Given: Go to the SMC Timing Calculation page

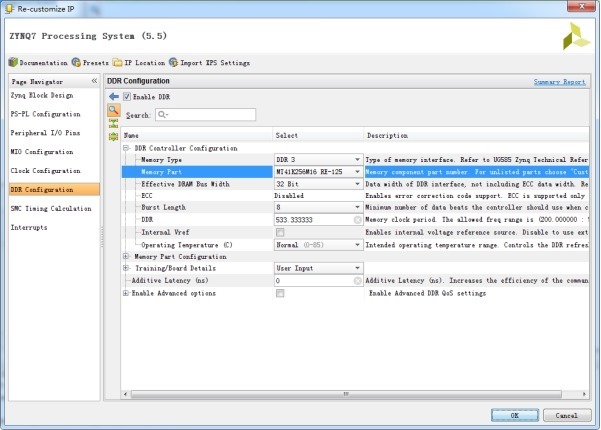Looking at the screenshot, I should click(51, 208).
